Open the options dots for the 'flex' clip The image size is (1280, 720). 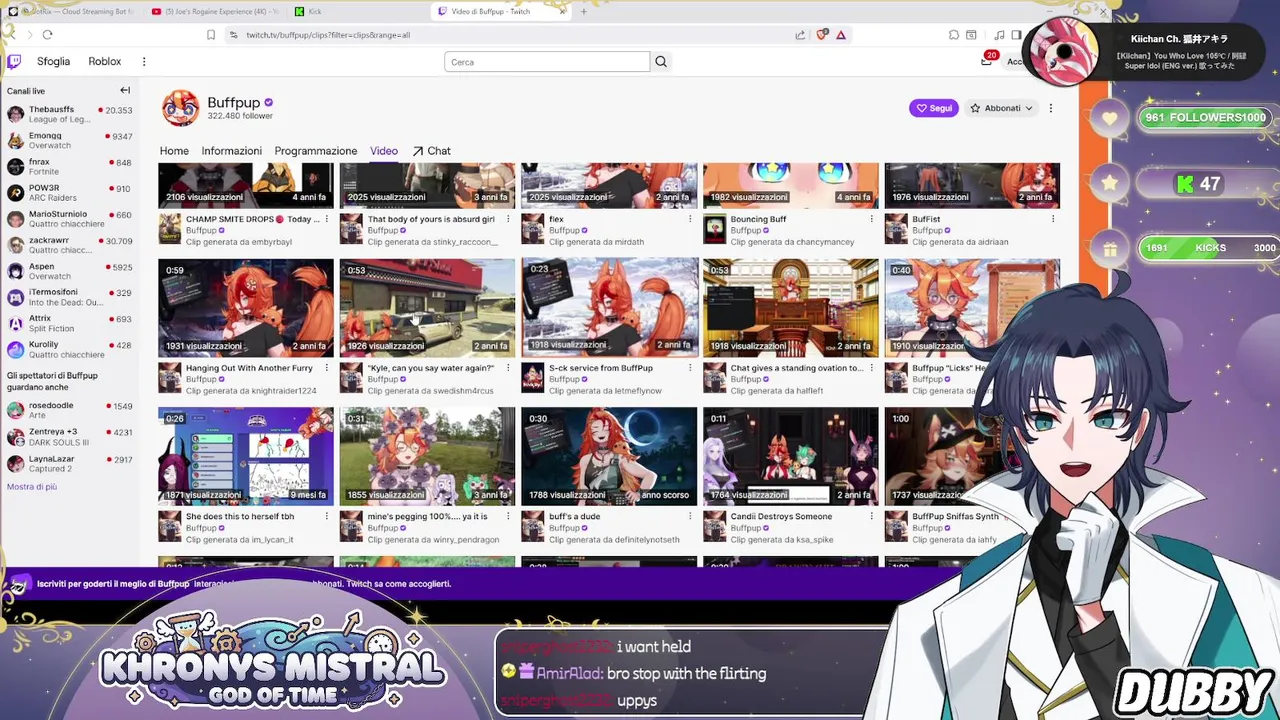tap(689, 219)
